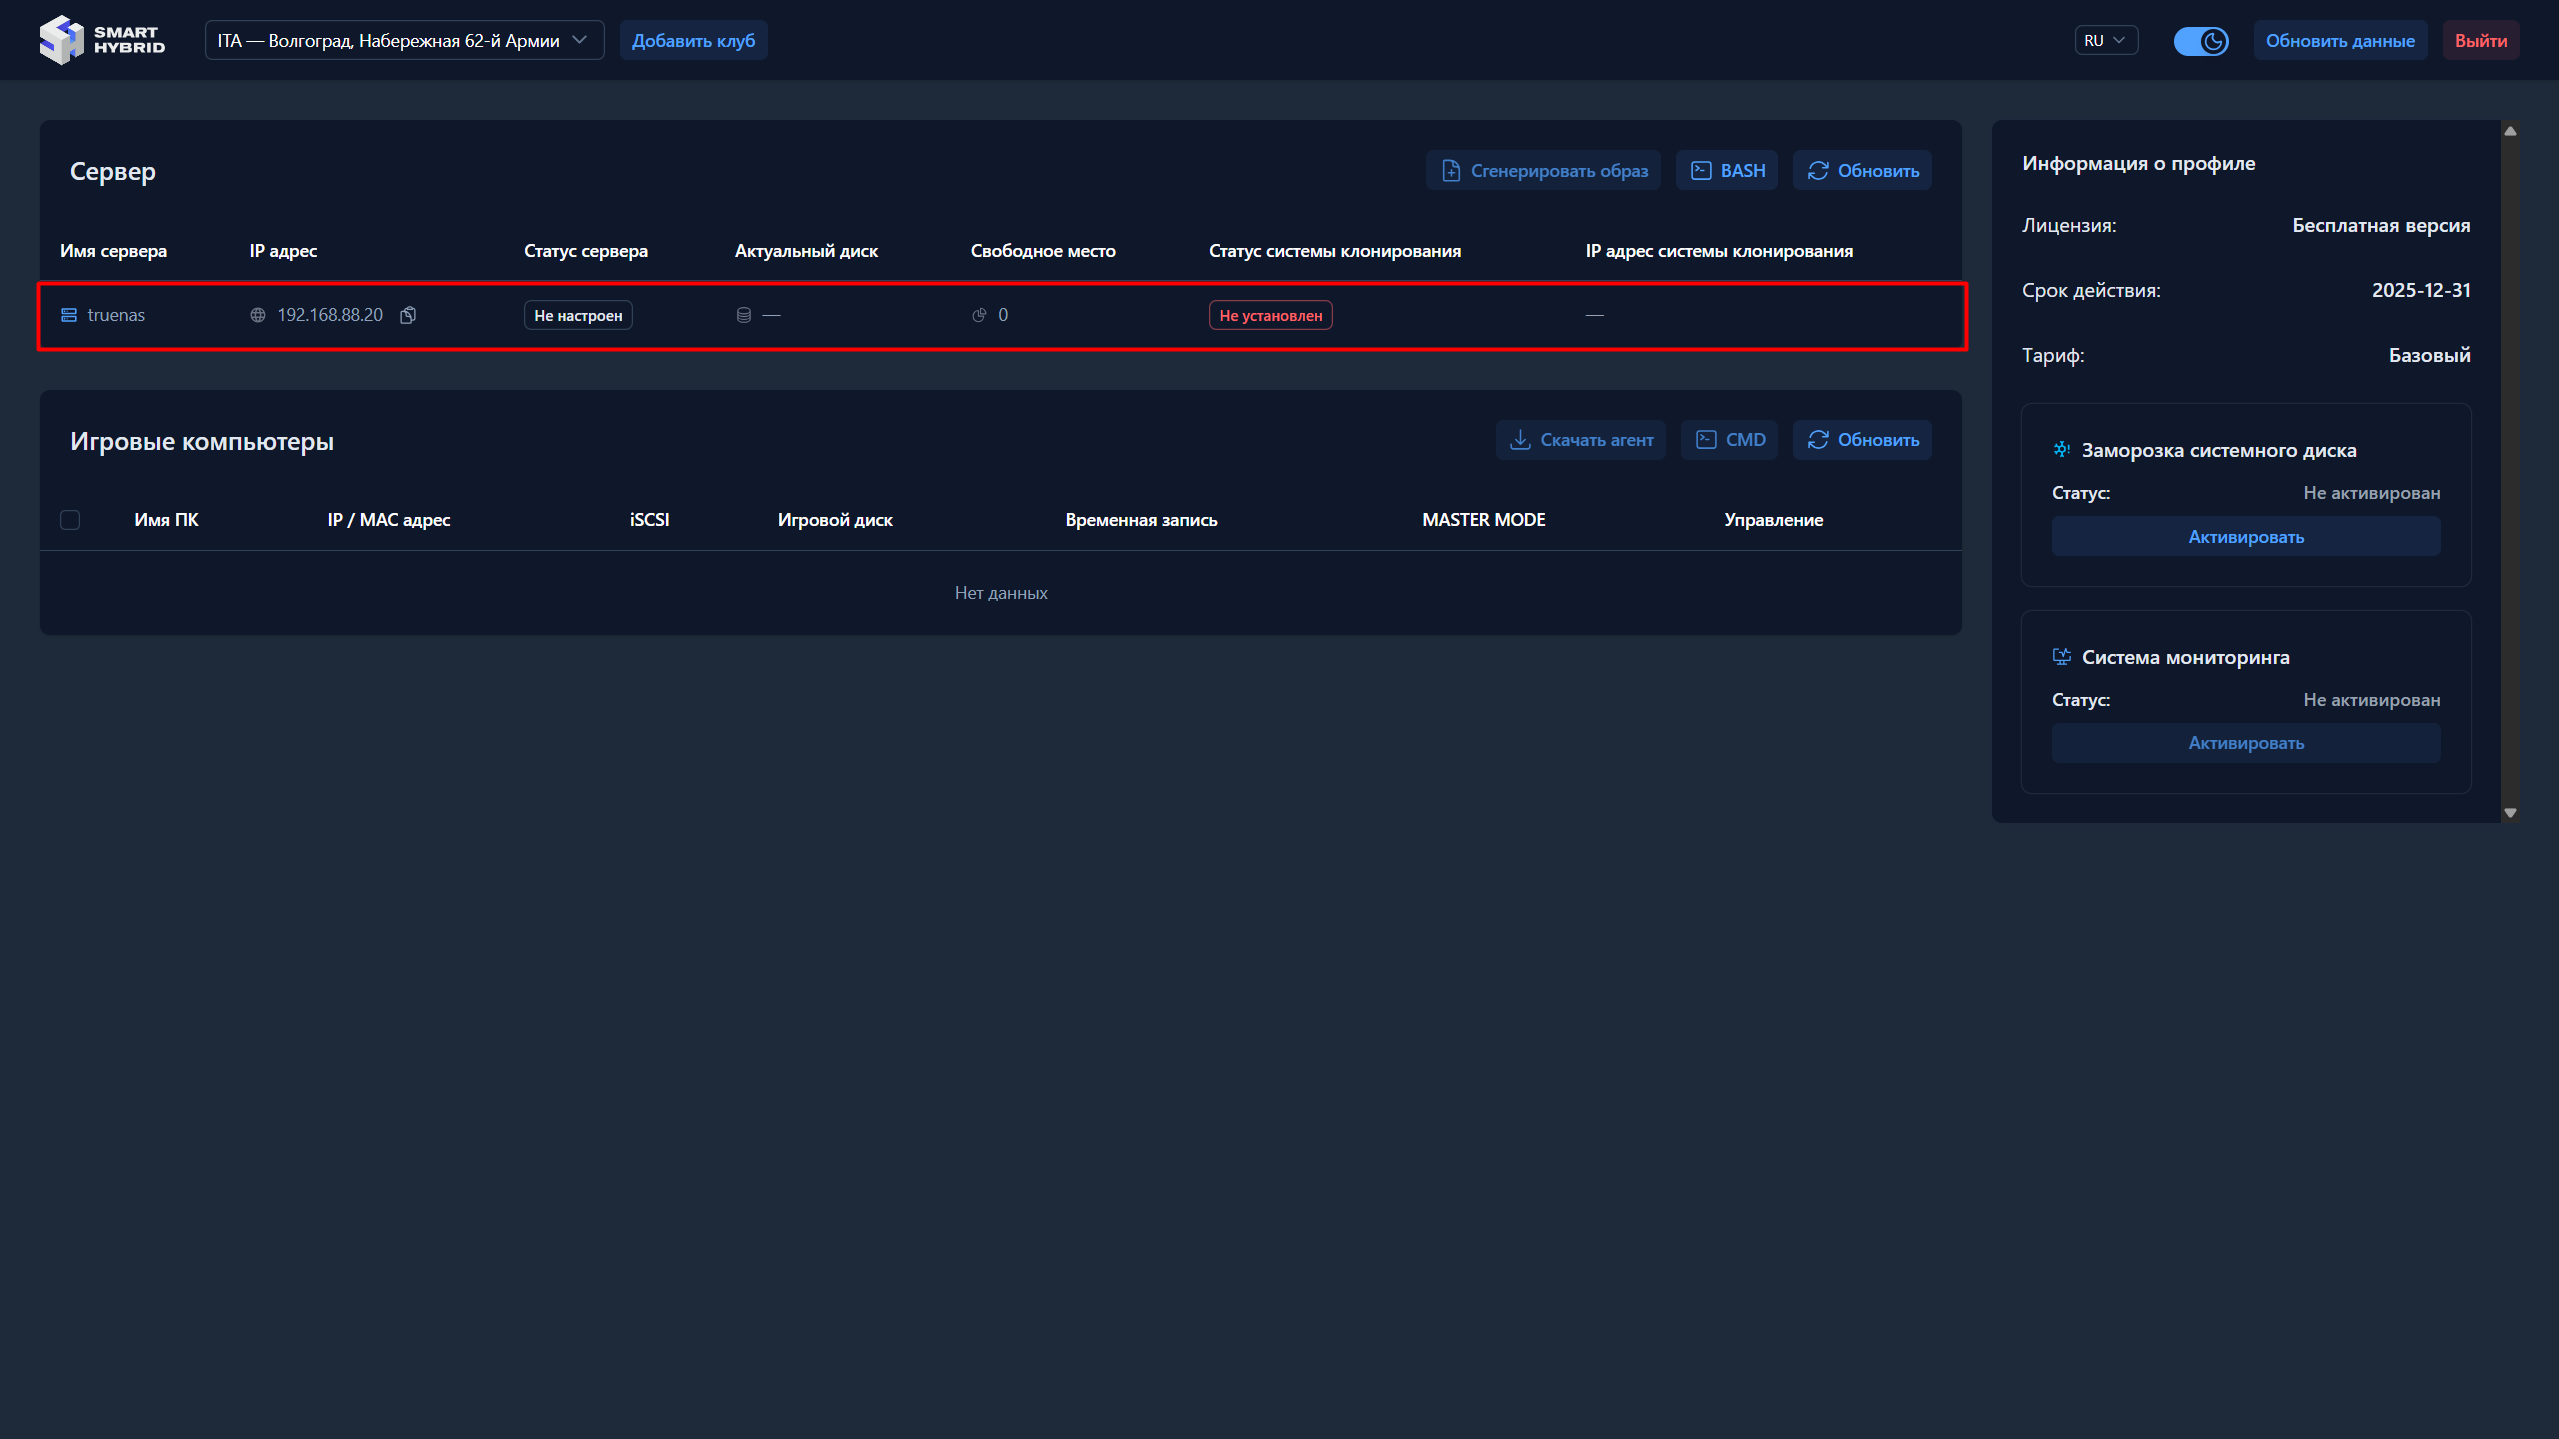
Task: Check the select-all PCs checkbox
Action: click(70, 520)
